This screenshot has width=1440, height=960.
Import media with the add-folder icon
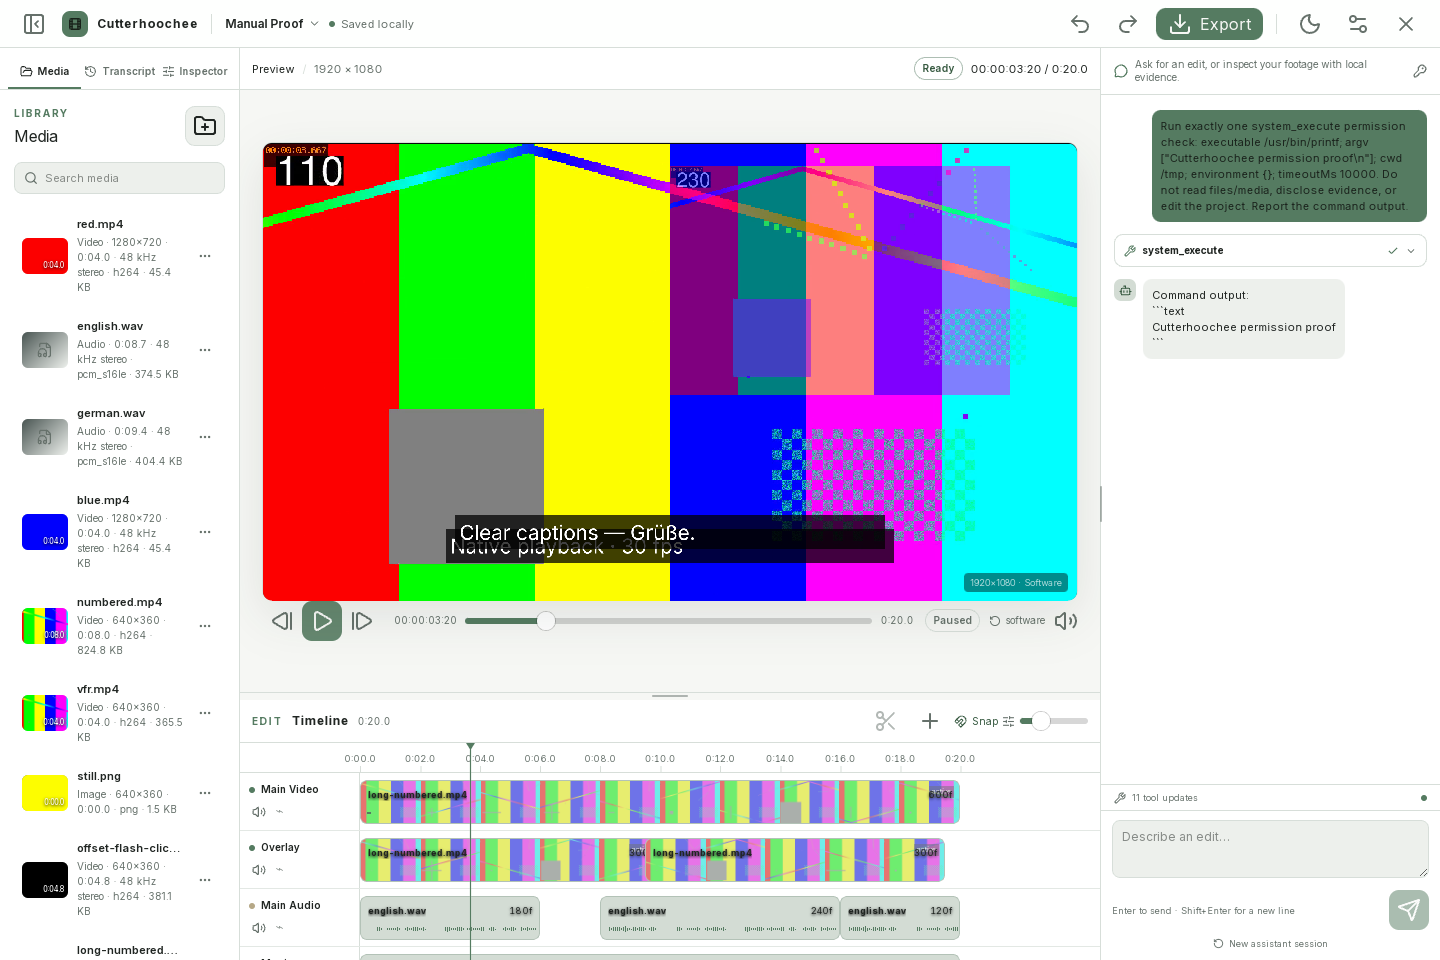point(205,126)
